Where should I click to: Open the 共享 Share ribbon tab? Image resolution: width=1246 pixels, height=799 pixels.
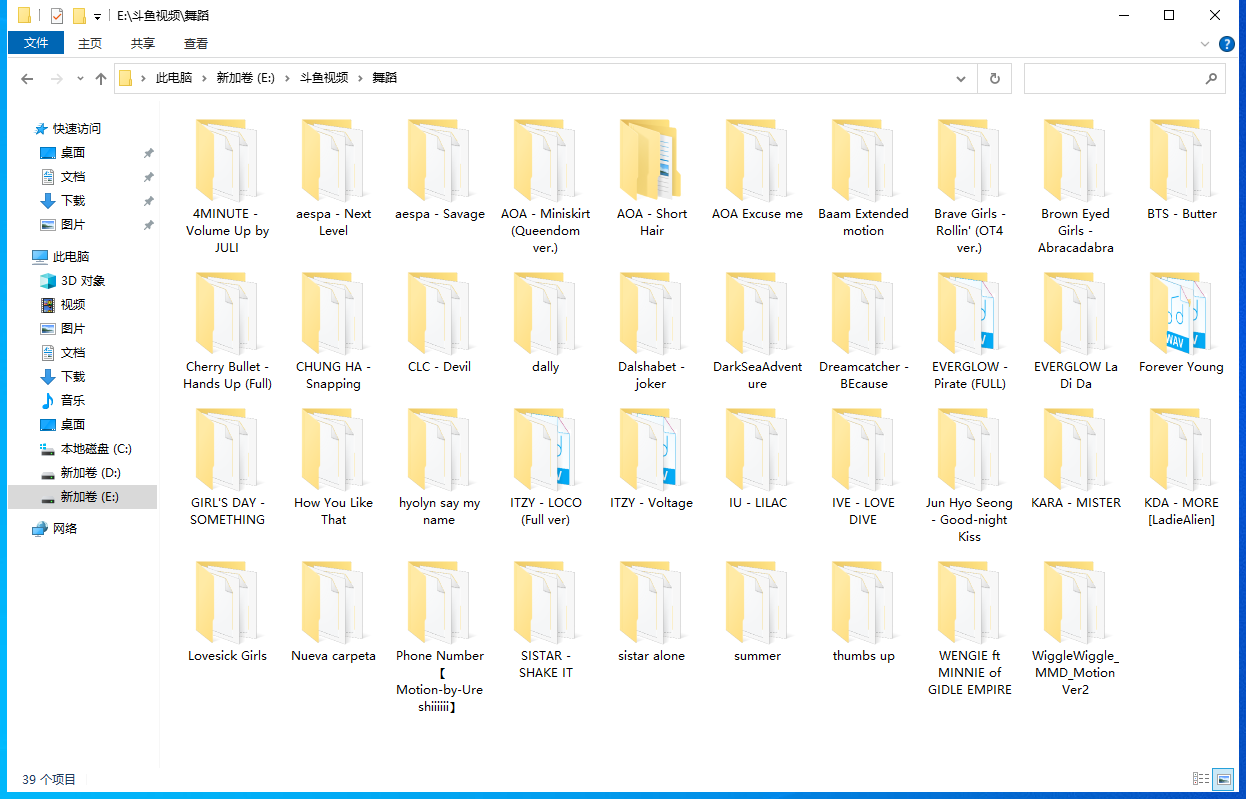[x=143, y=43]
